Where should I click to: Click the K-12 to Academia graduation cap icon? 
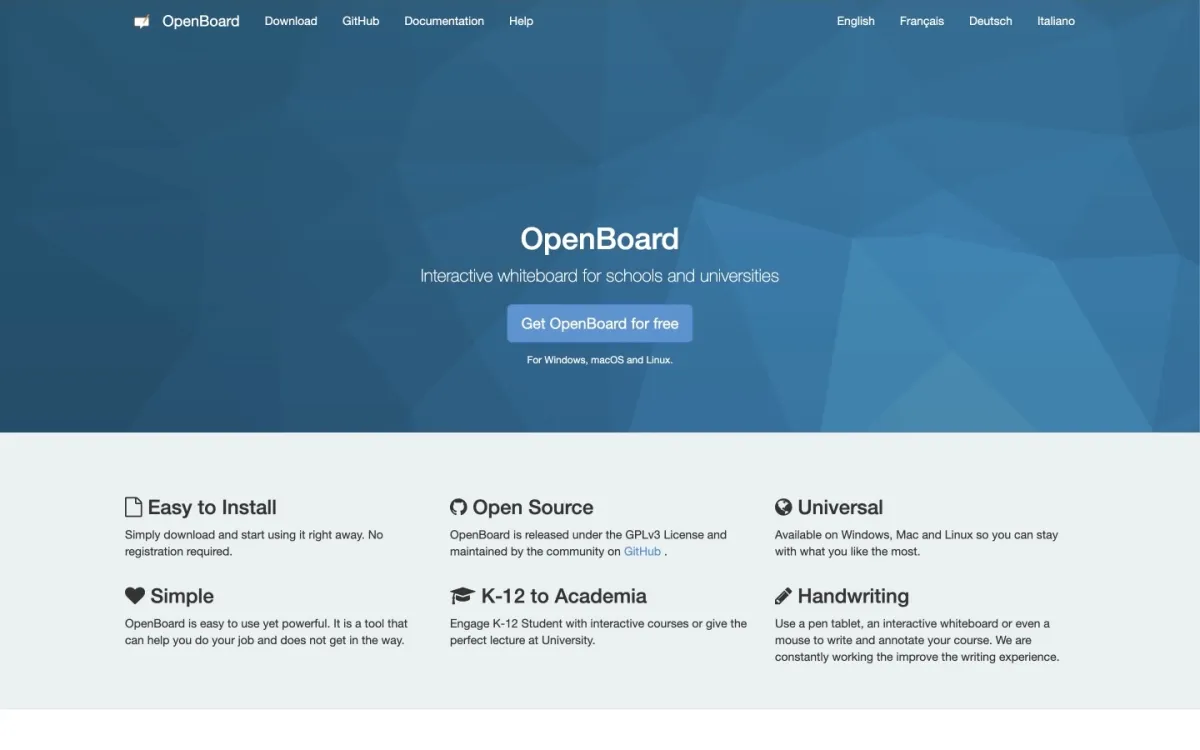pyautogui.click(x=461, y=595)
